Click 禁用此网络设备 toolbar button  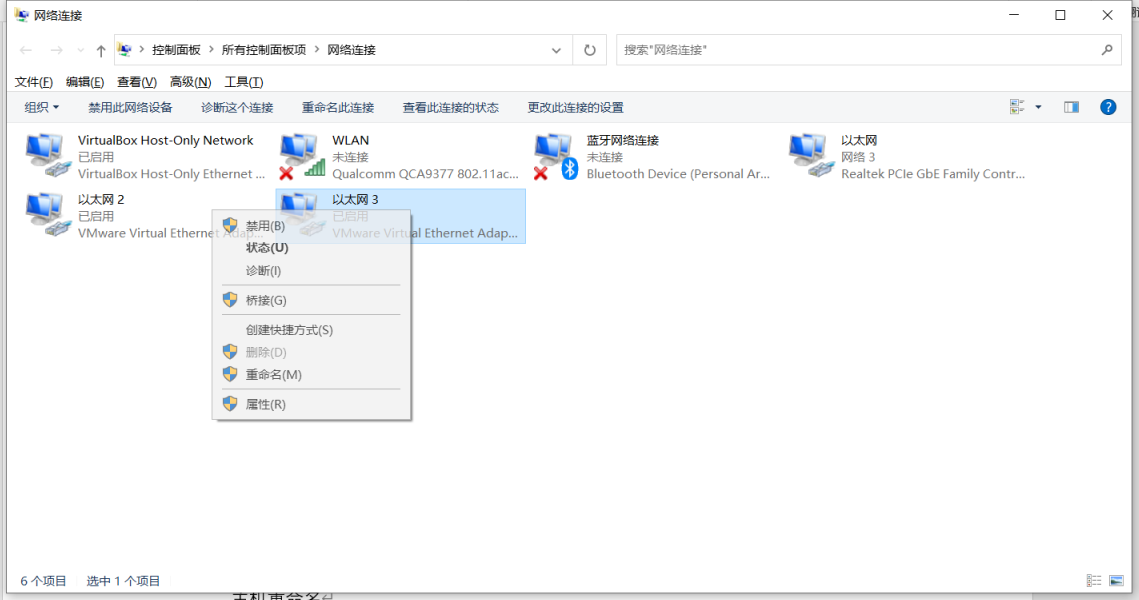130,108
